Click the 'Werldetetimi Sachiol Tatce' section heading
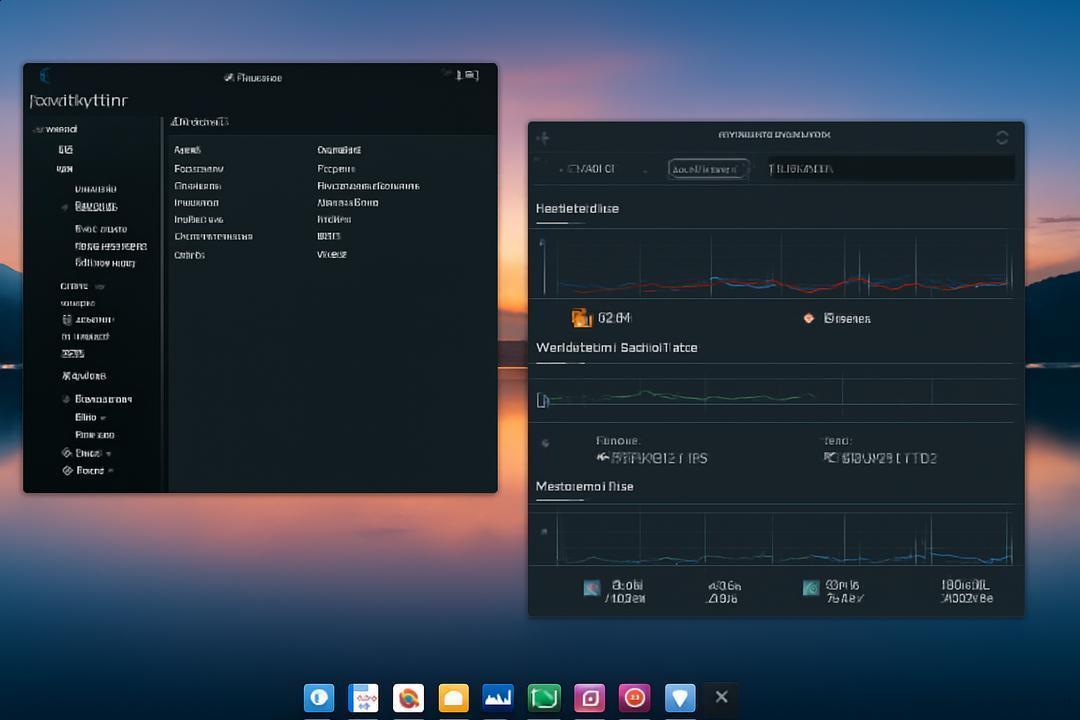Screen dimensions: 1080x720 point(616,347)
